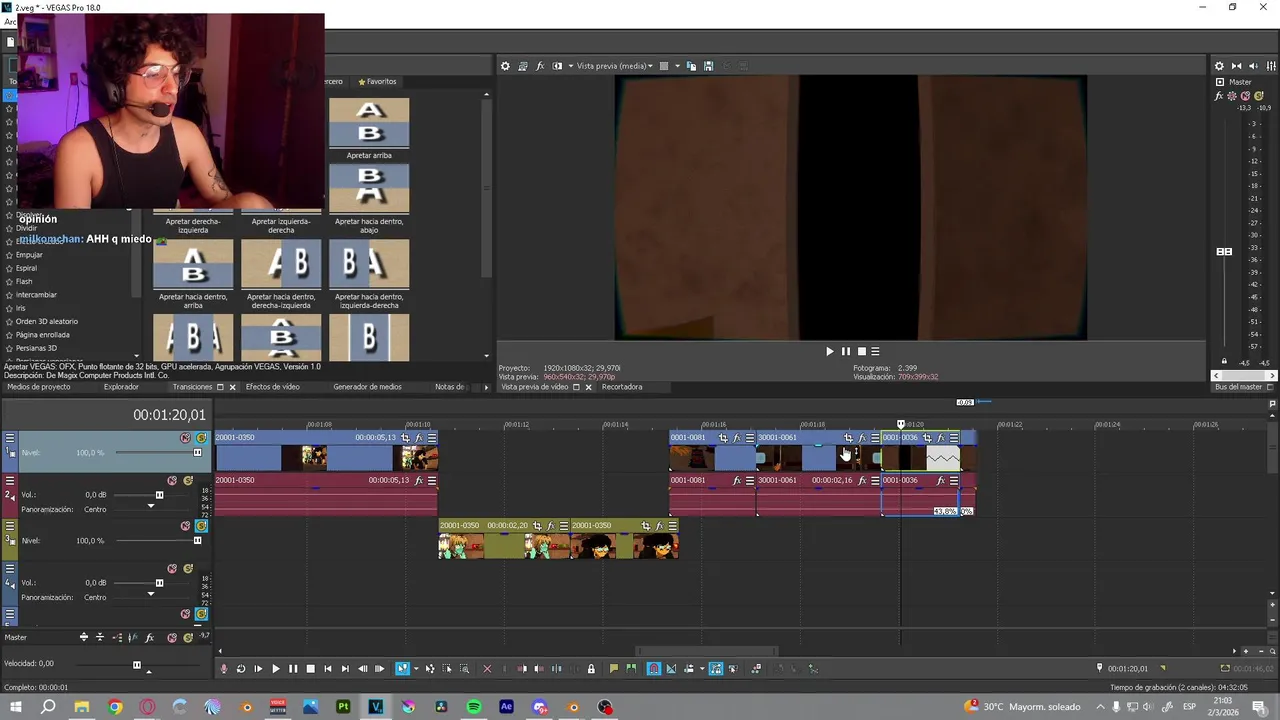This screenshot has height=720, width=1280.
Task: Open video preview project properties gear
Action: [505, 66]
